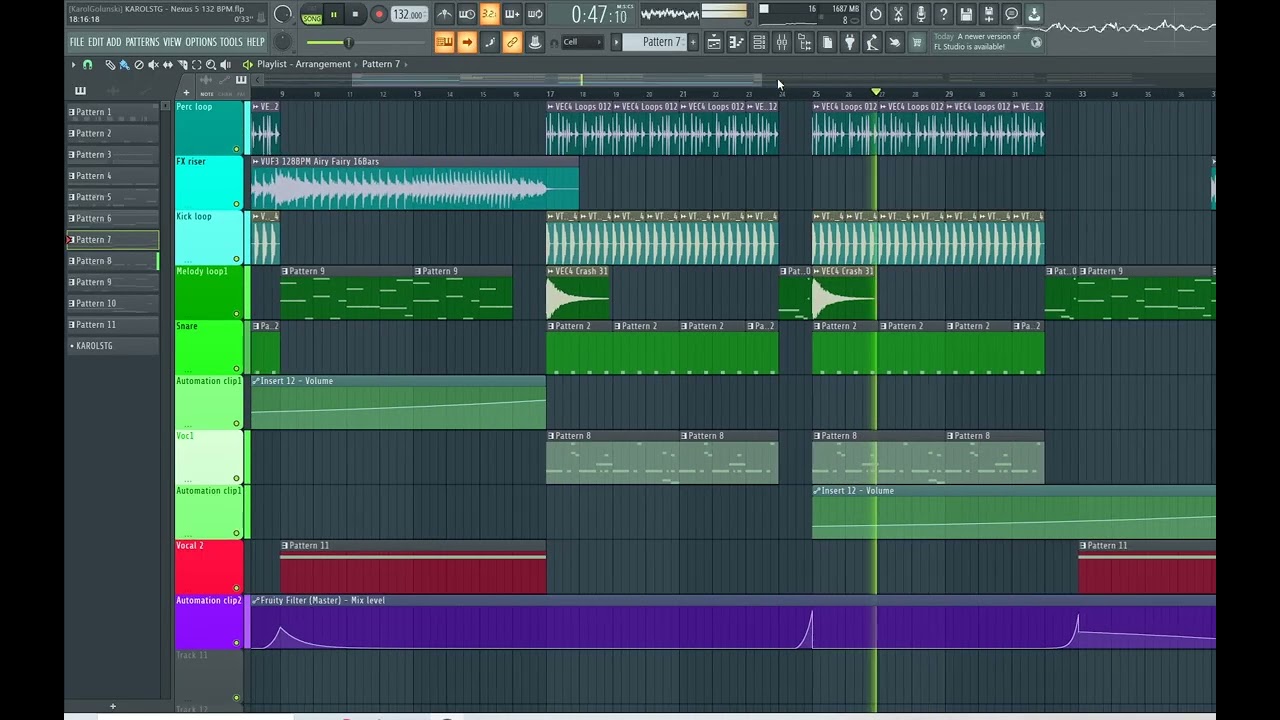This screenshot has width=1280, height=720.
Task: Open the TOOLS menu
Action: 231,42
